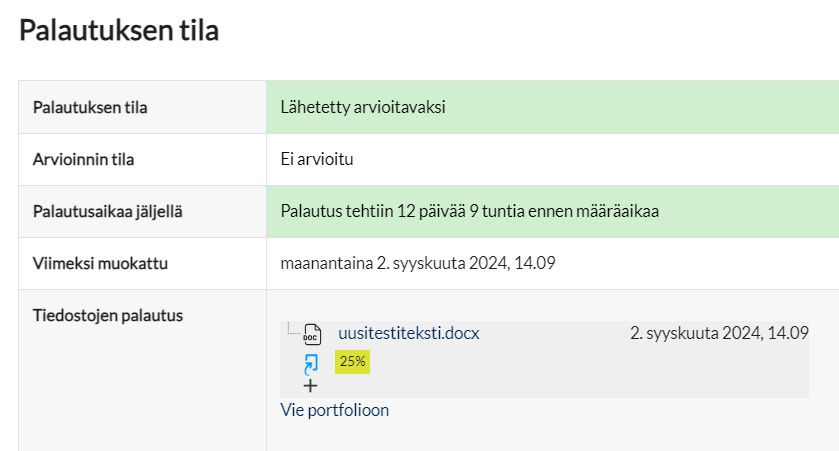This screenshot has width=839, height=451.
Task: Open the uusitestiteksti.docx file link
Action: pyautogui.click(x=409, y=333)
